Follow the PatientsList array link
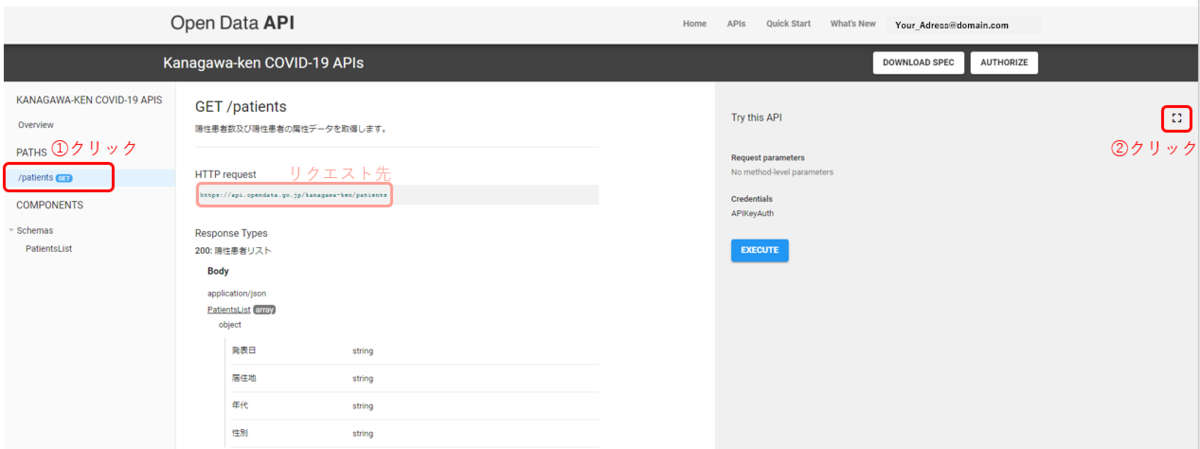This screenshot has height=449, width=1200. 229,310
